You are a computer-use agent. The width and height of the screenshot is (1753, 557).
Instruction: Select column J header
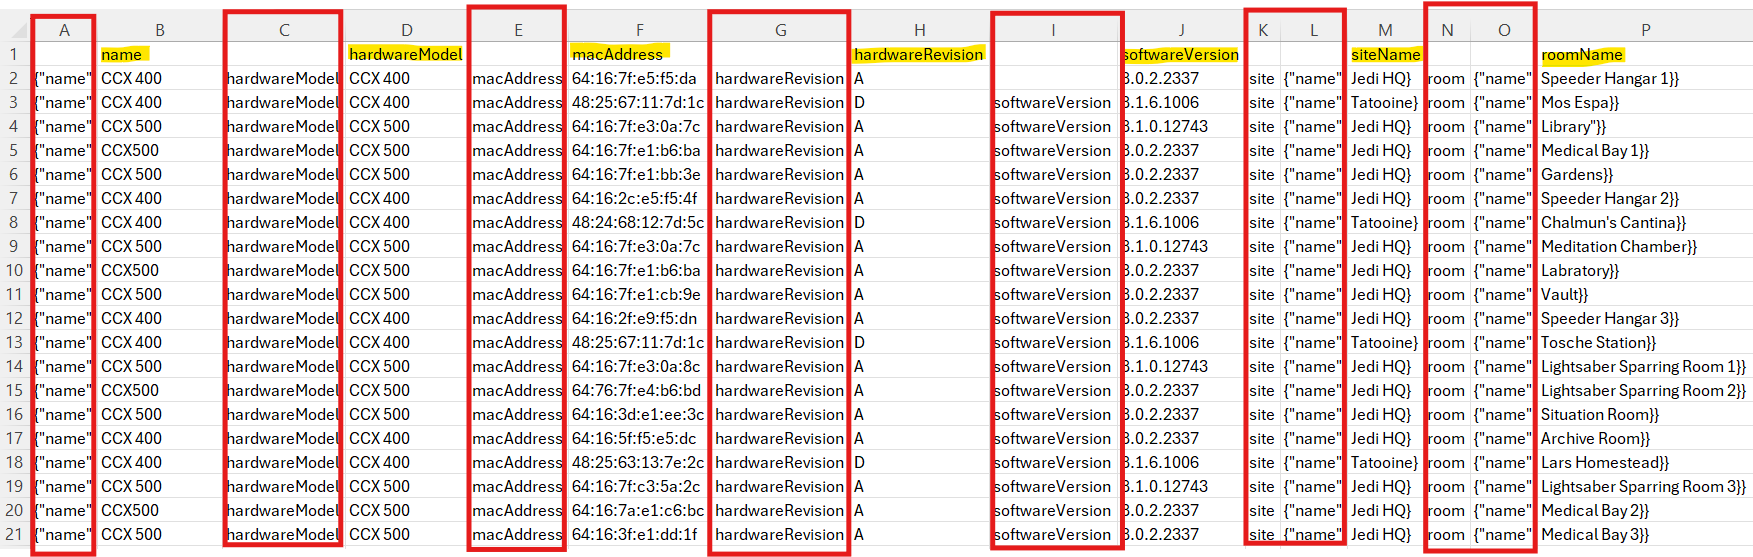point(1181,30)
